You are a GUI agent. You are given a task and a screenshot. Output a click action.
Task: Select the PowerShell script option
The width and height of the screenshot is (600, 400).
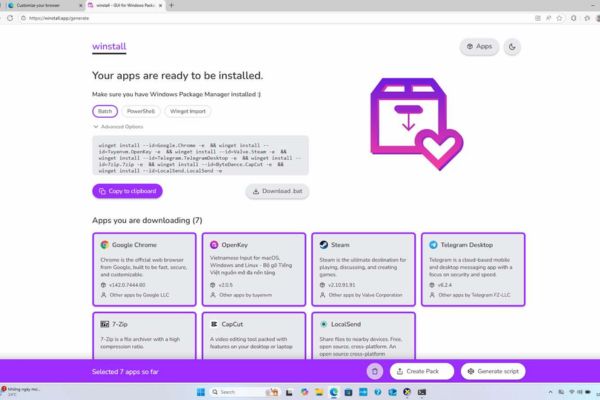[x=141, y=111]
